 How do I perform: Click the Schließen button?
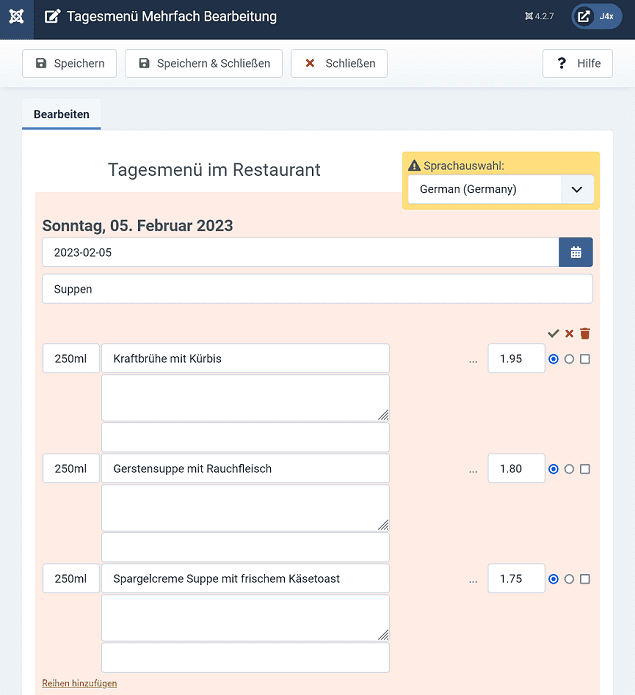tap(339, 63)
